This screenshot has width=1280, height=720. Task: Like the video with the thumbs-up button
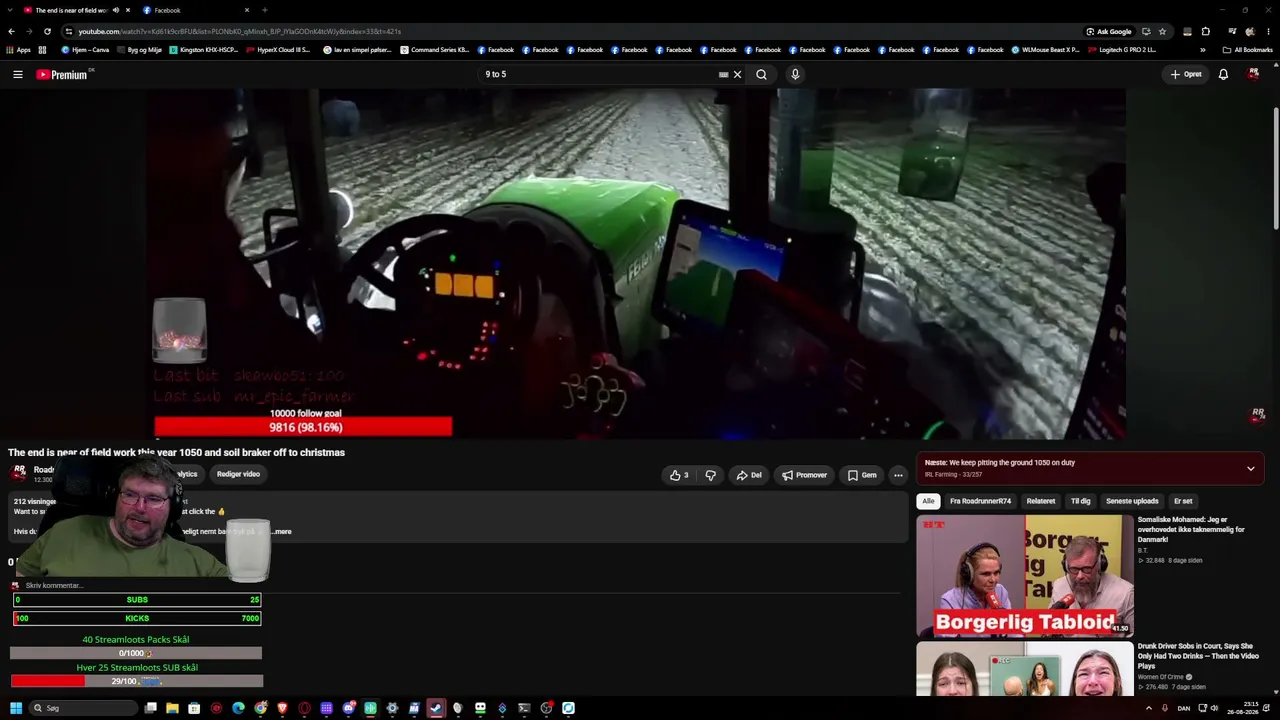(x=679, y=475)
